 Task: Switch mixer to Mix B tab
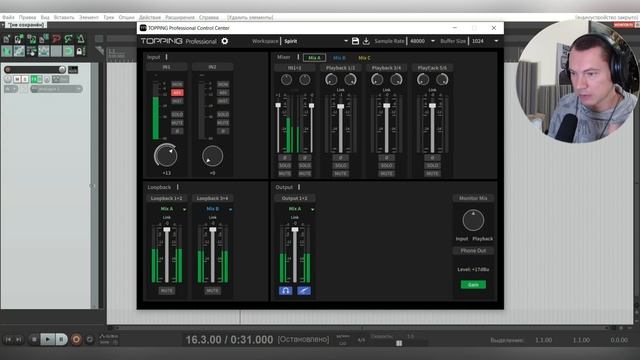(x=339, y=58)
